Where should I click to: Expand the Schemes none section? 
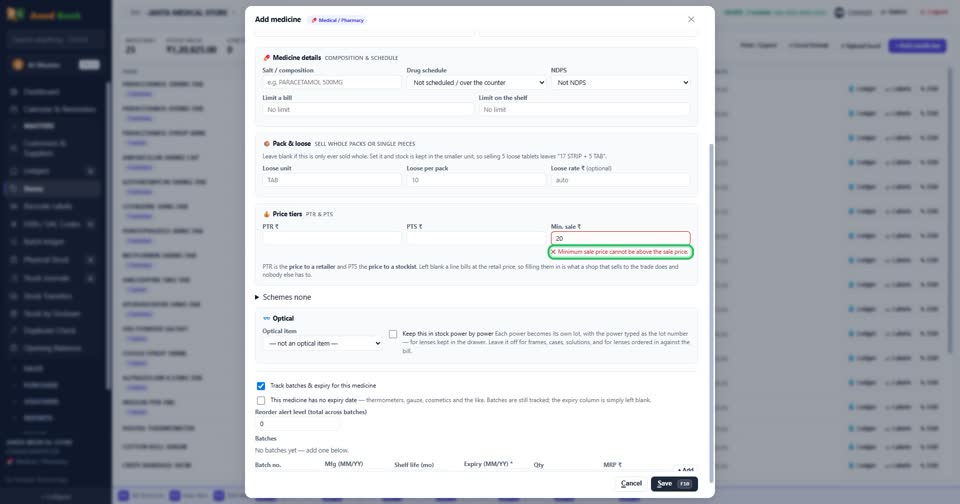(283, 297)
